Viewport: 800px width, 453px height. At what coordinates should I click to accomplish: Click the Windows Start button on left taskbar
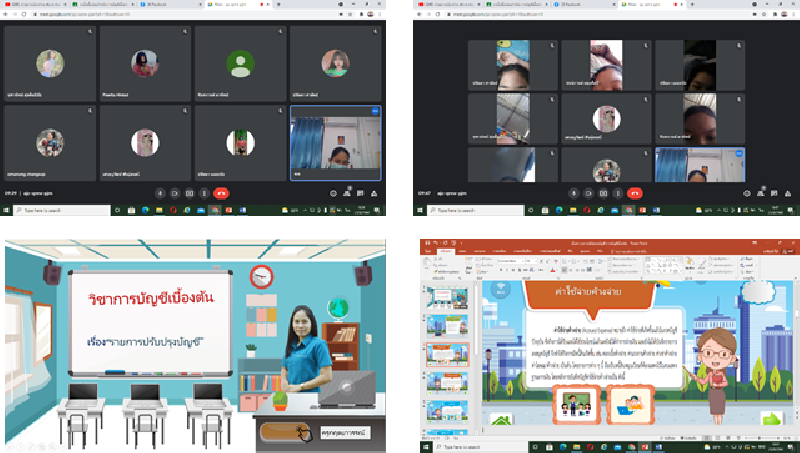point(8,210)
